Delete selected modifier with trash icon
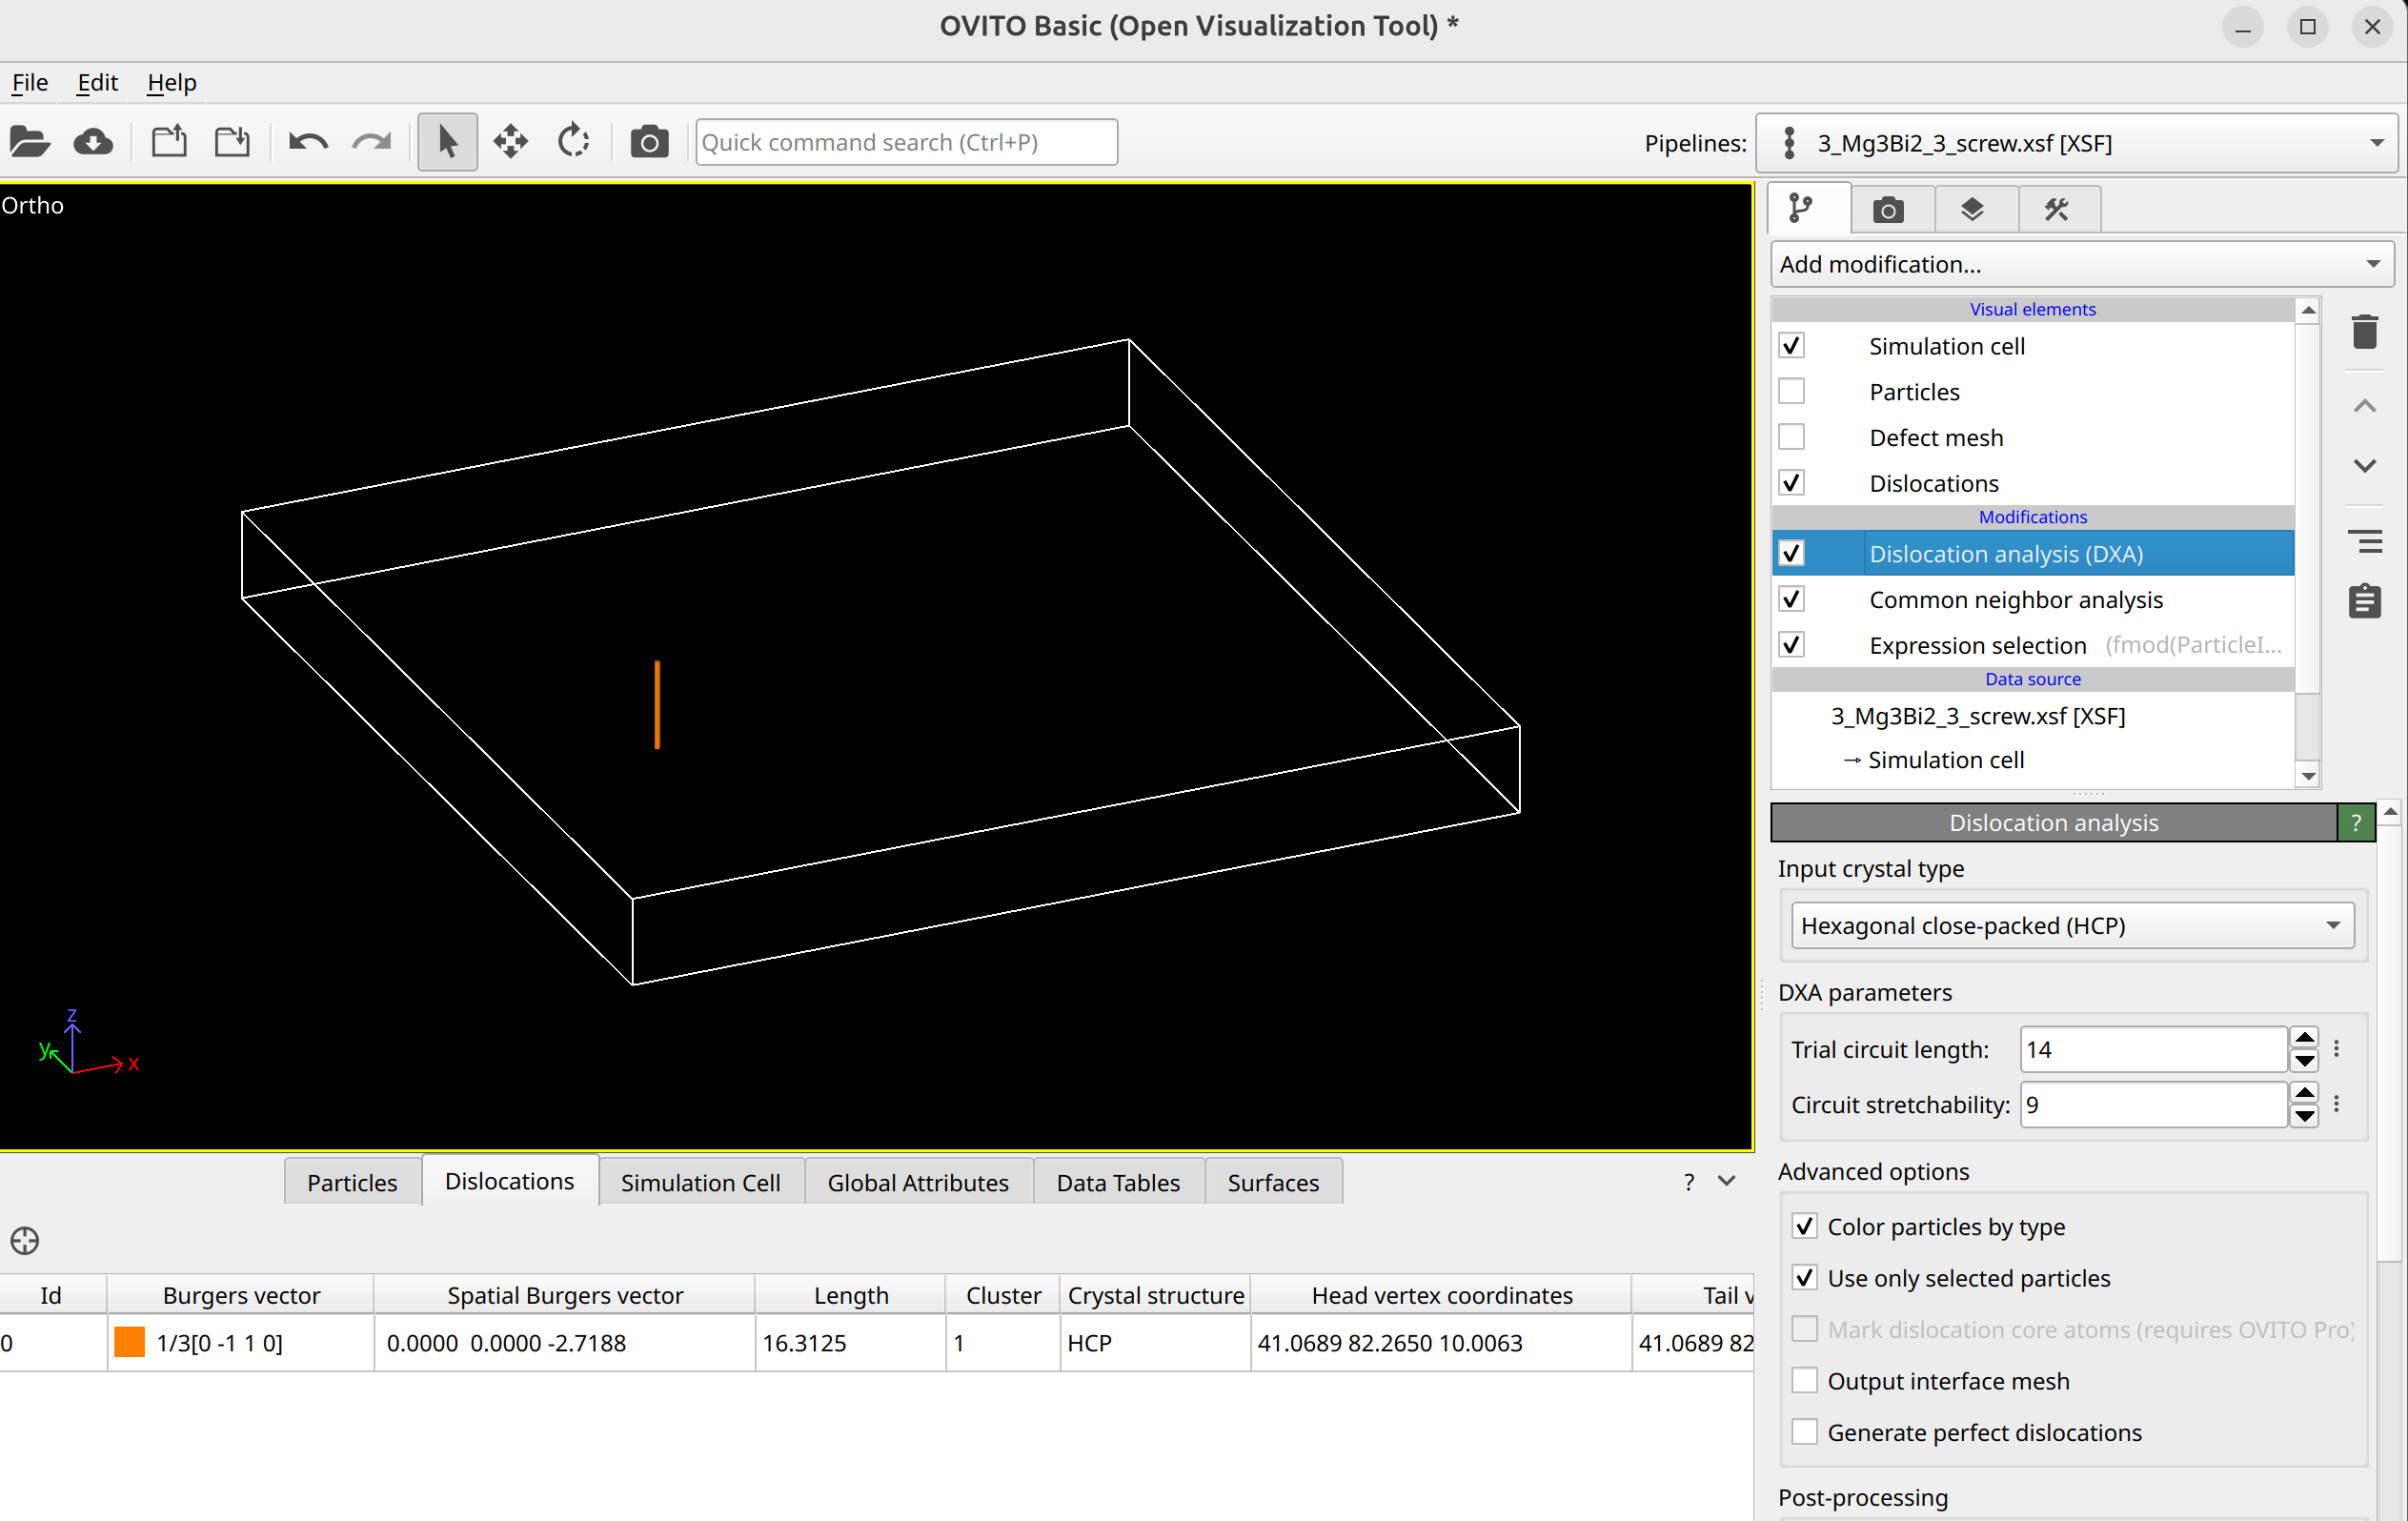 pos(2364,332)
